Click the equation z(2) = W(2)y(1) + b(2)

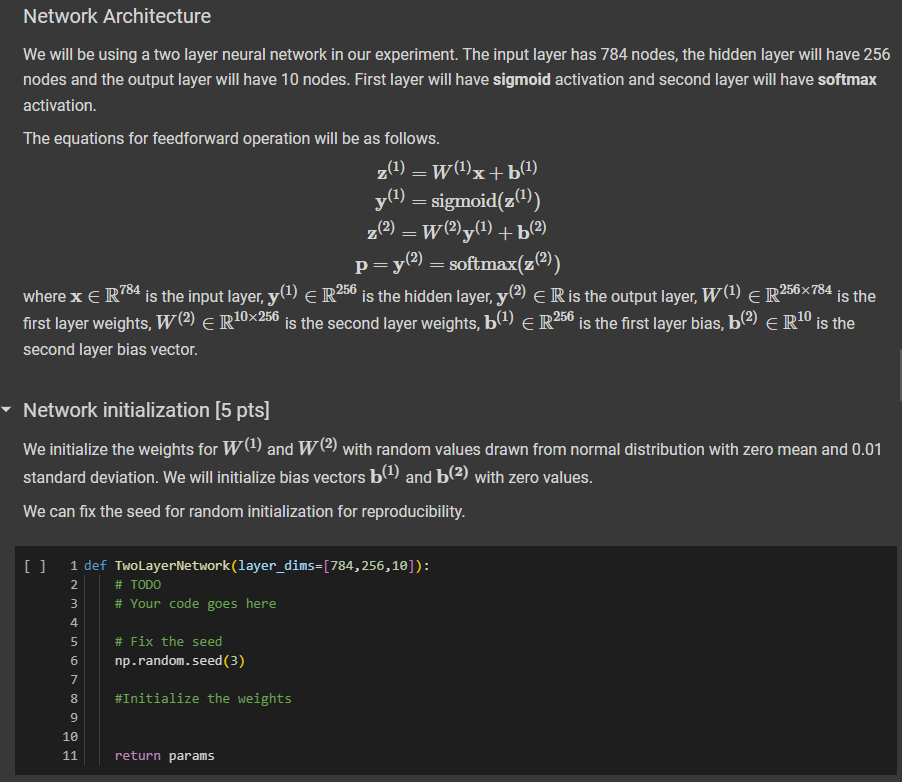click(x=457, y=231)
